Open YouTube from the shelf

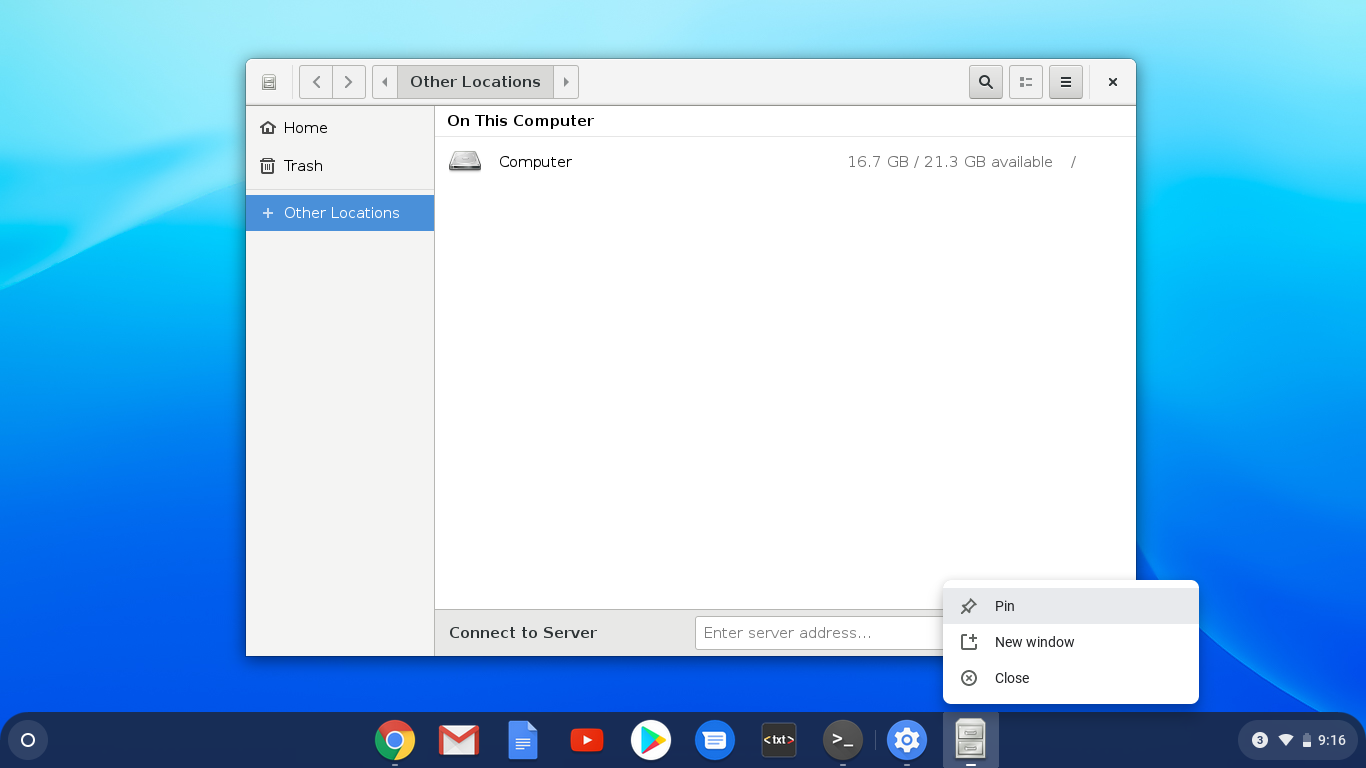tap(587, 740)
